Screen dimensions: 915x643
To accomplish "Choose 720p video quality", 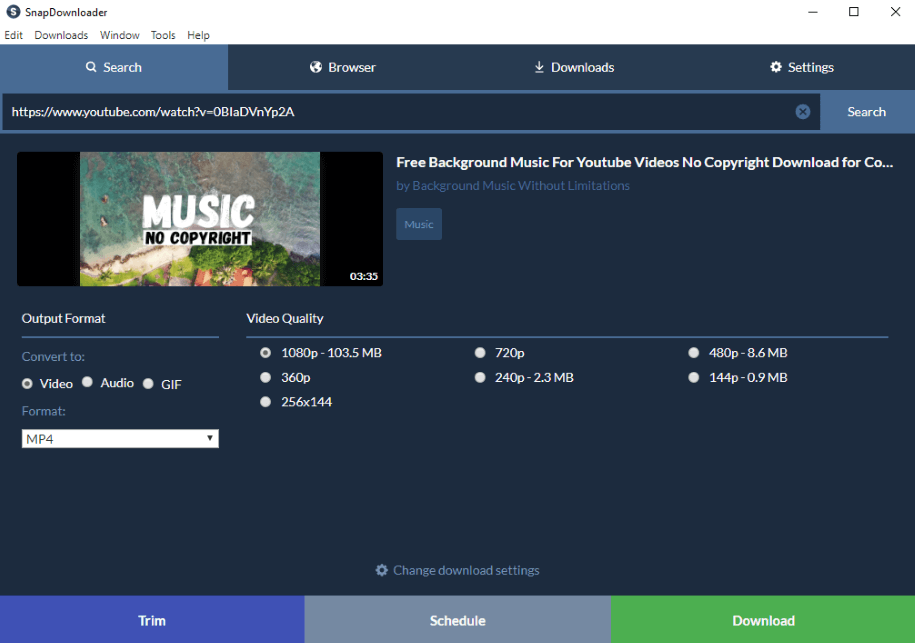I will tap(480, 352).
